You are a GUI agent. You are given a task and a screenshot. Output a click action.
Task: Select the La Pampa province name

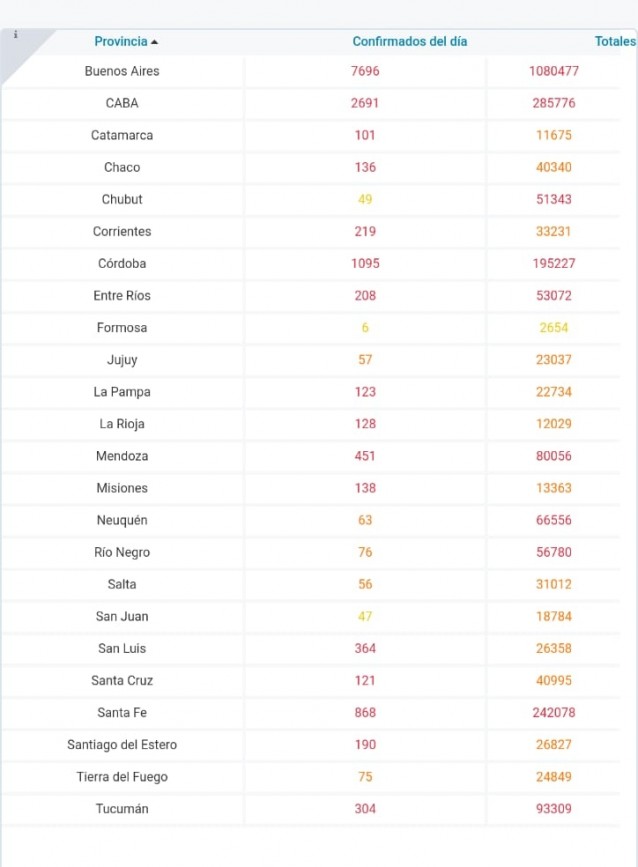tap(122, 392)
